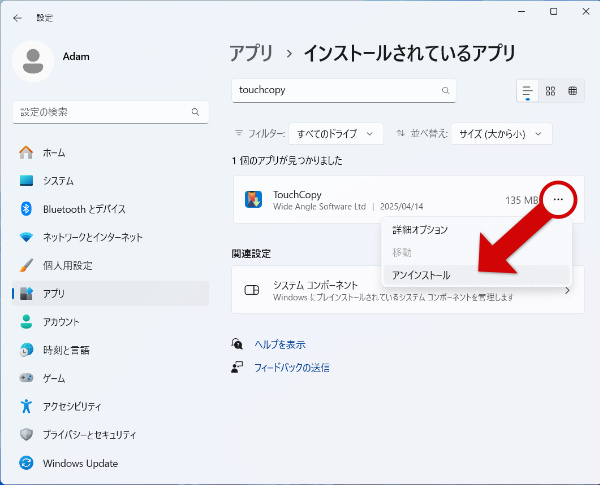Minimize the 設定 window
The width and height of the screenshot is (600, 485).
click(521, 12)
